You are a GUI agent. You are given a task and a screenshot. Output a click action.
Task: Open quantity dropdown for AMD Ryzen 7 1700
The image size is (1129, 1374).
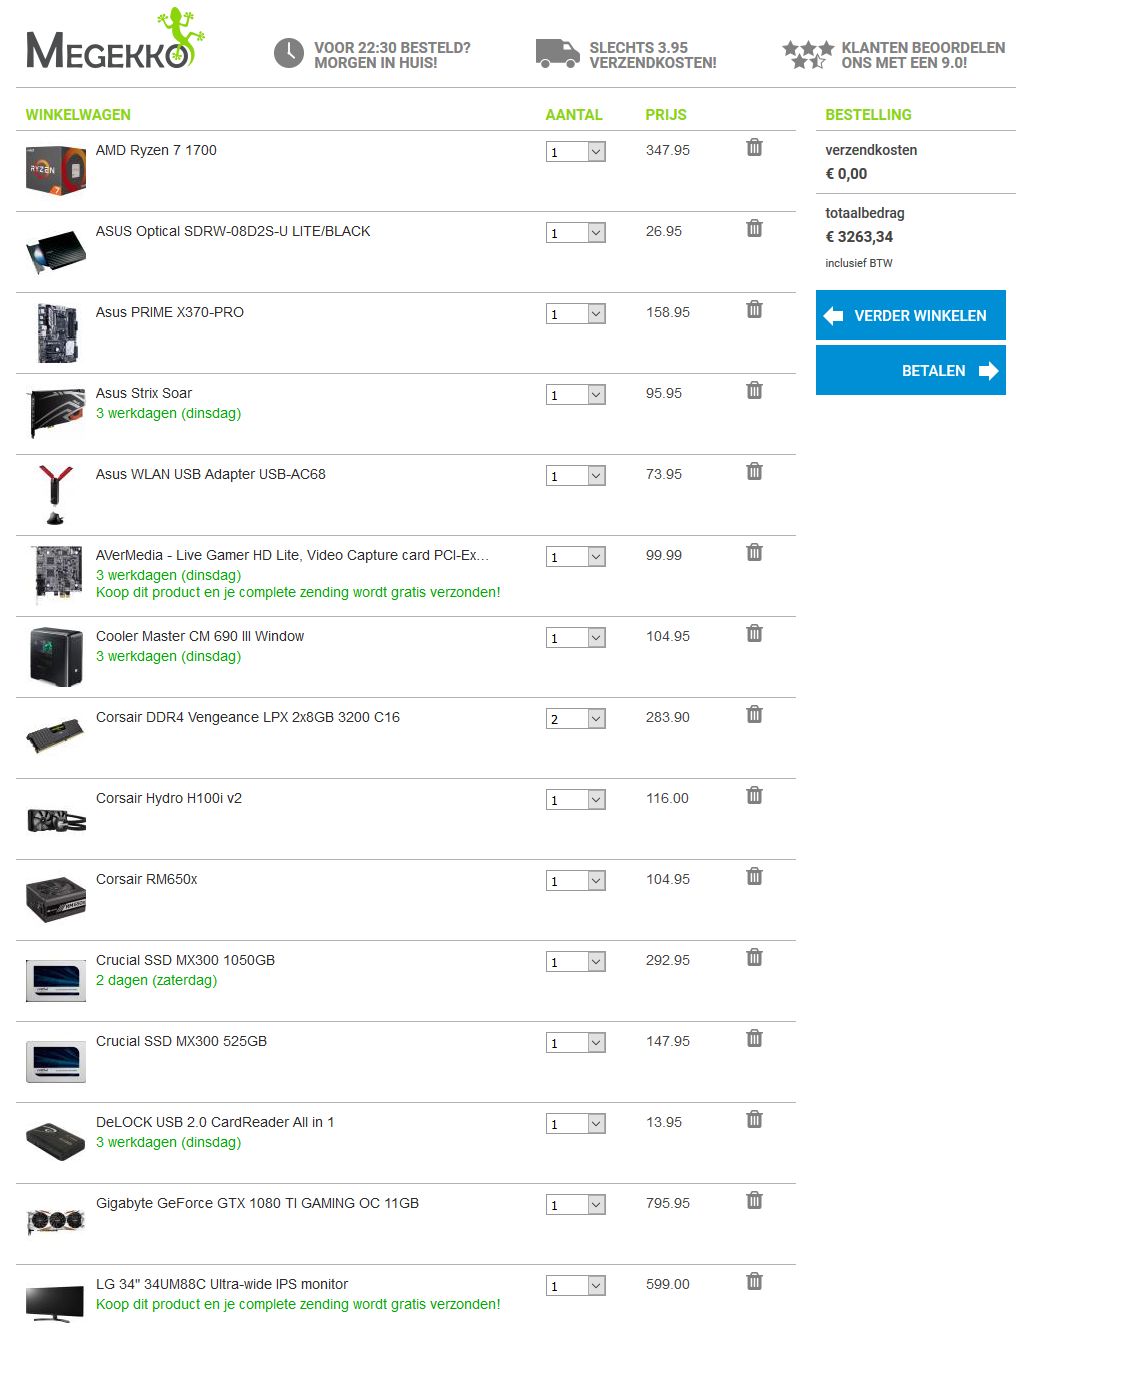coord(576,151)
